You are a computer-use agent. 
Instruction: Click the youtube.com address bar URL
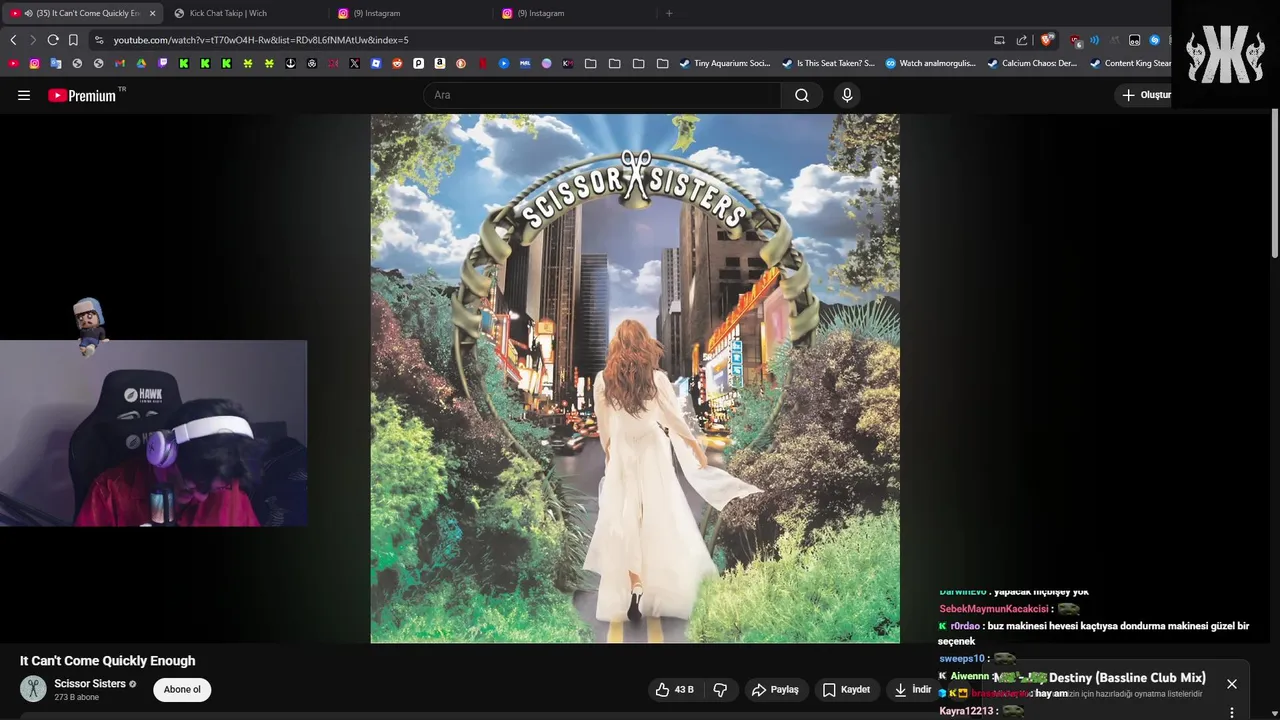tap(261, 40)
